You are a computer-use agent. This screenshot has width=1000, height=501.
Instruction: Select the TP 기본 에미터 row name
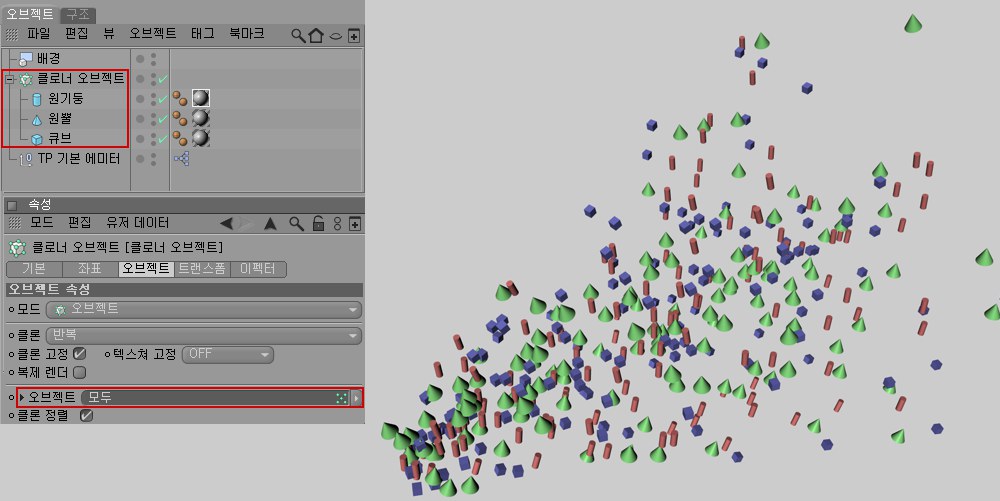click(79, 159)
